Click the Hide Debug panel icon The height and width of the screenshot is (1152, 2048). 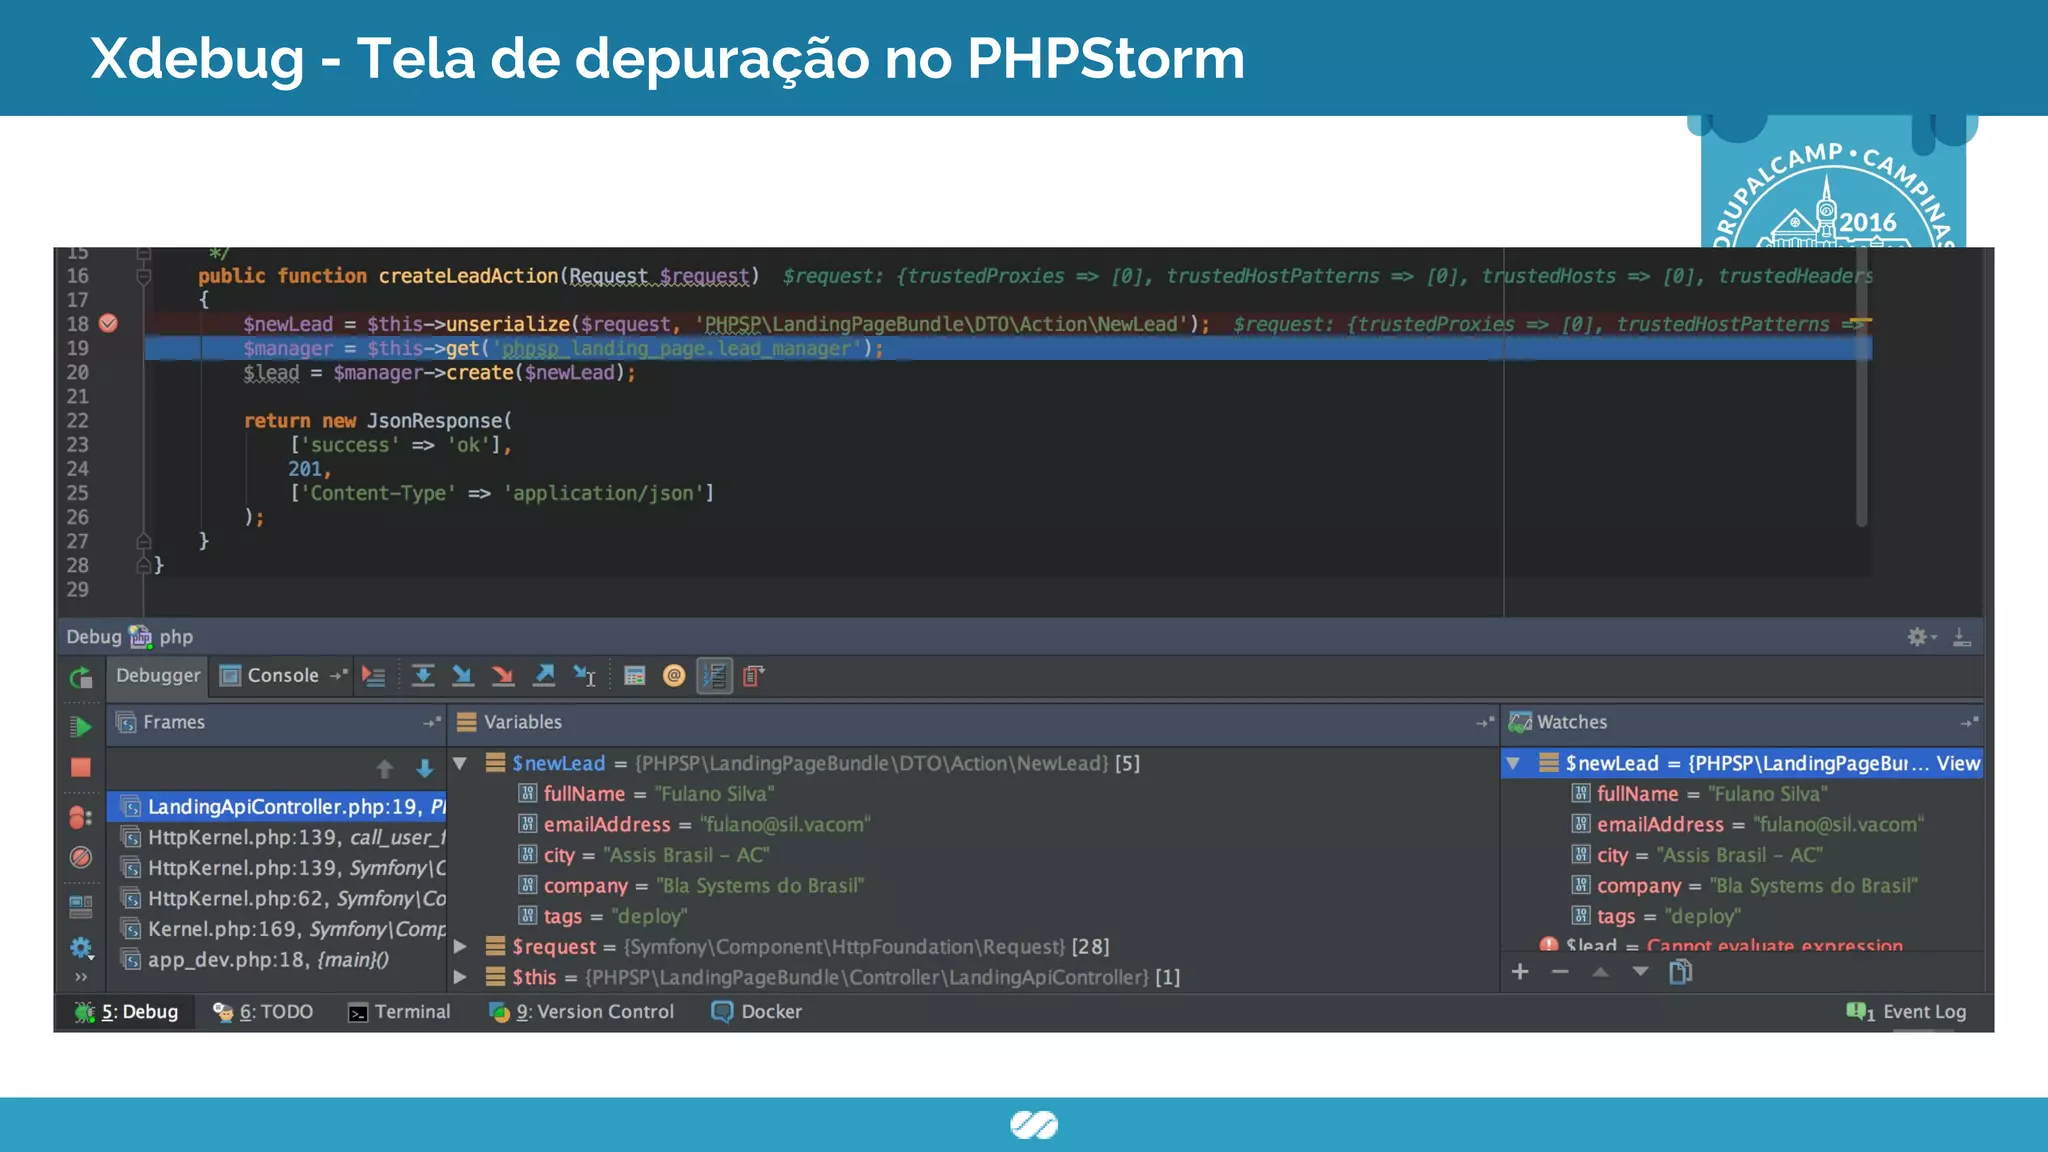(1961, 637)
